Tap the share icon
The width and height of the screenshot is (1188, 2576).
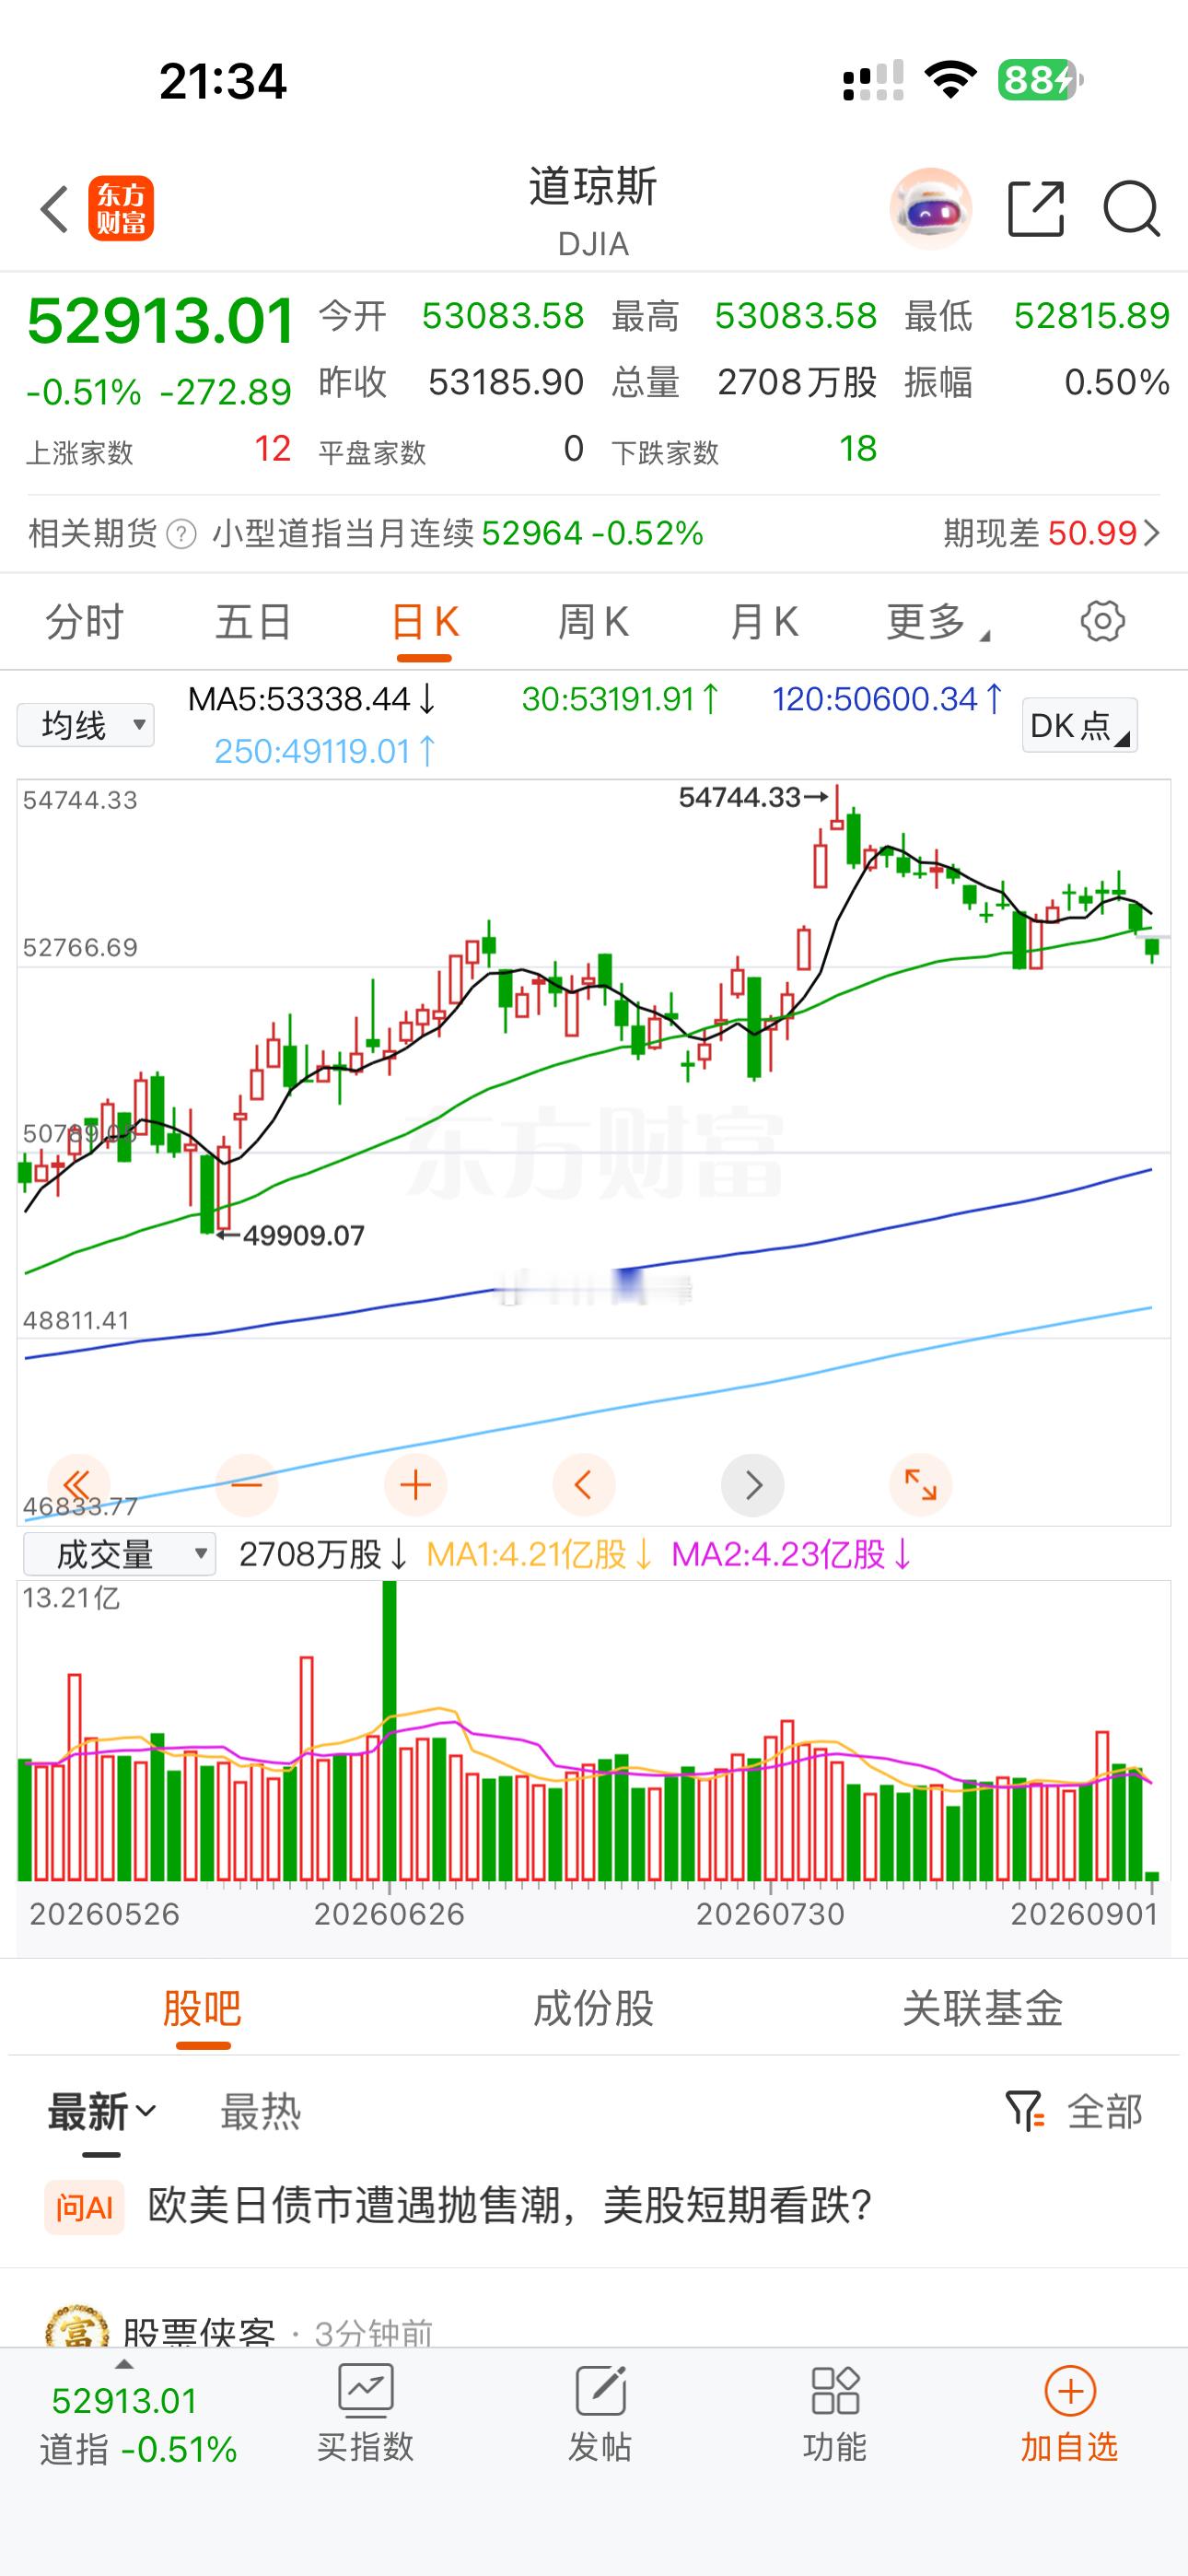click(x=1036, y=209)
